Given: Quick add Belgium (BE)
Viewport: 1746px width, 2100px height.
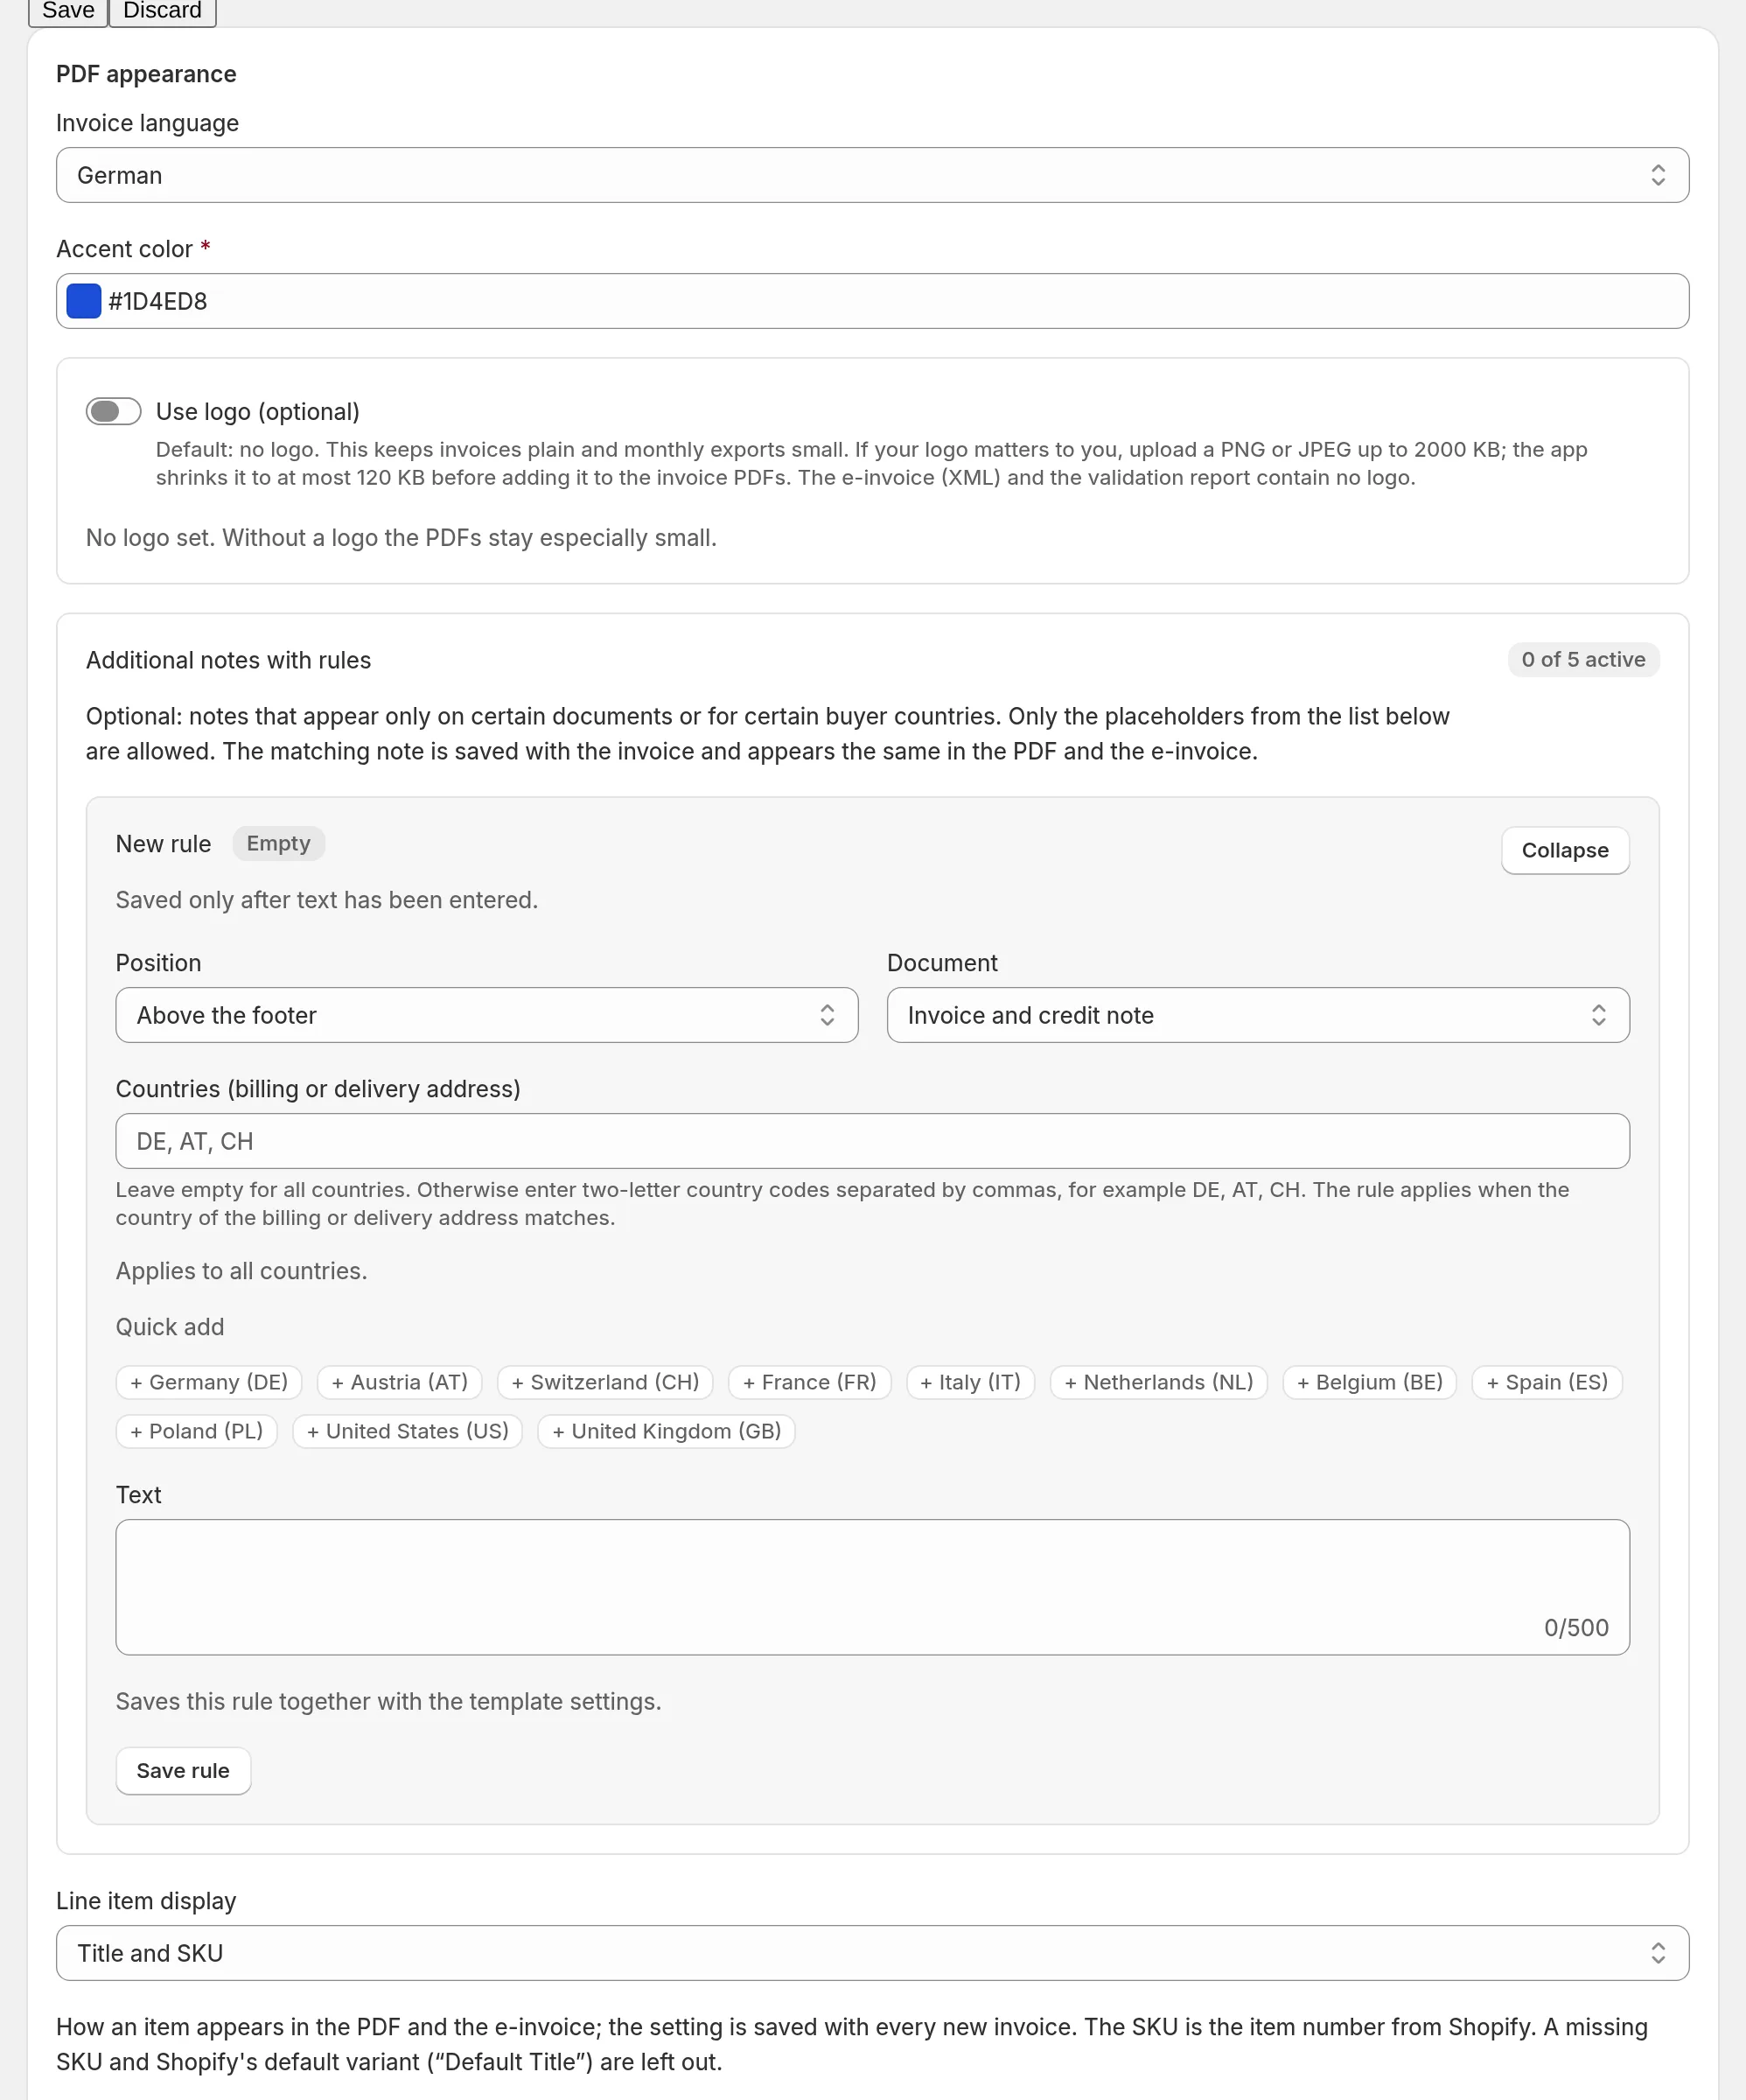Looking at the screenshot, I should click(x=1369, y=1382).
